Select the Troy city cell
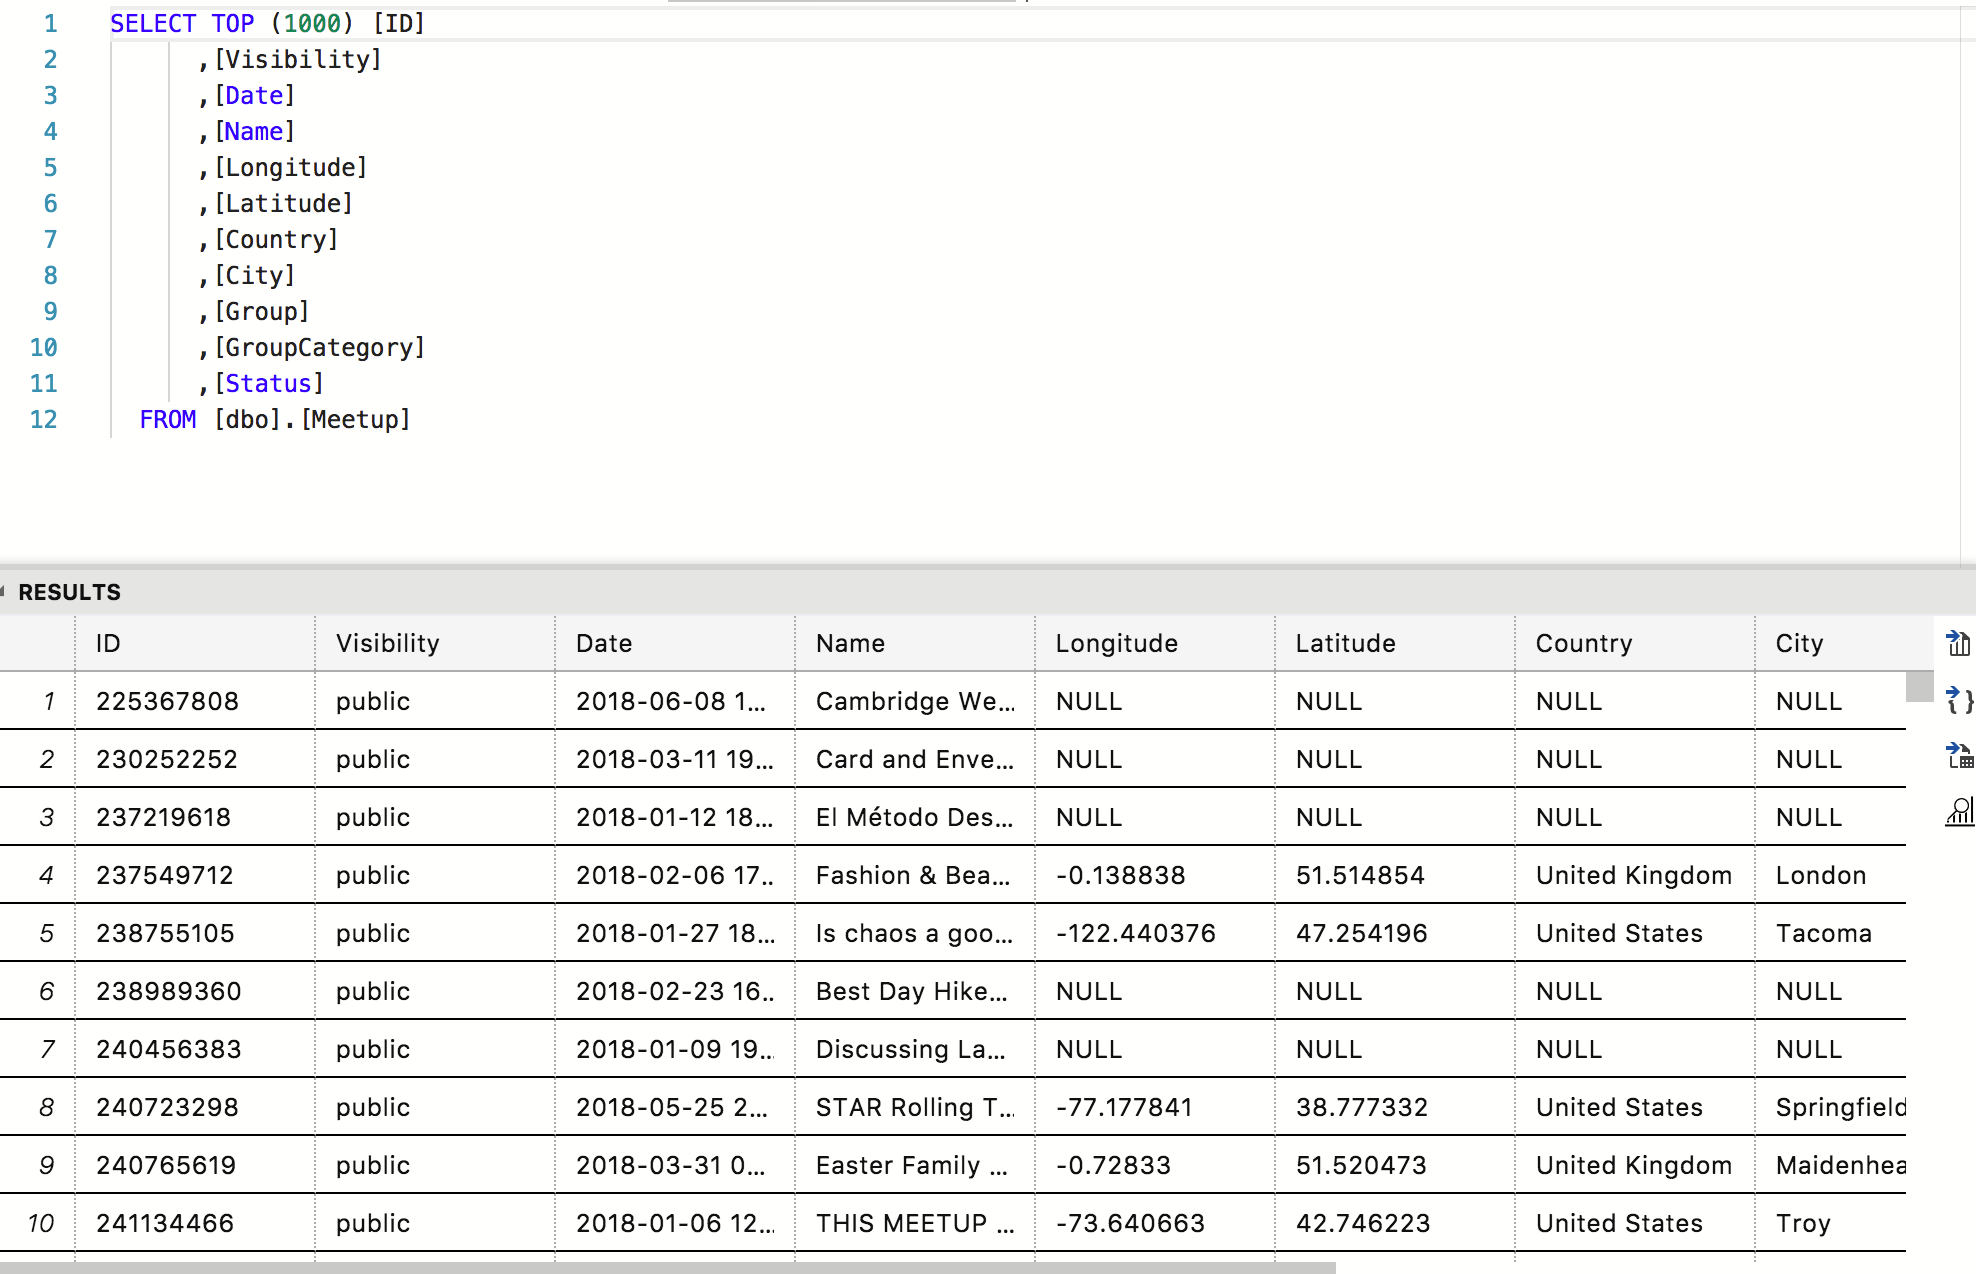Screen dimensions: 1976x1274 coord(1802,1223)
